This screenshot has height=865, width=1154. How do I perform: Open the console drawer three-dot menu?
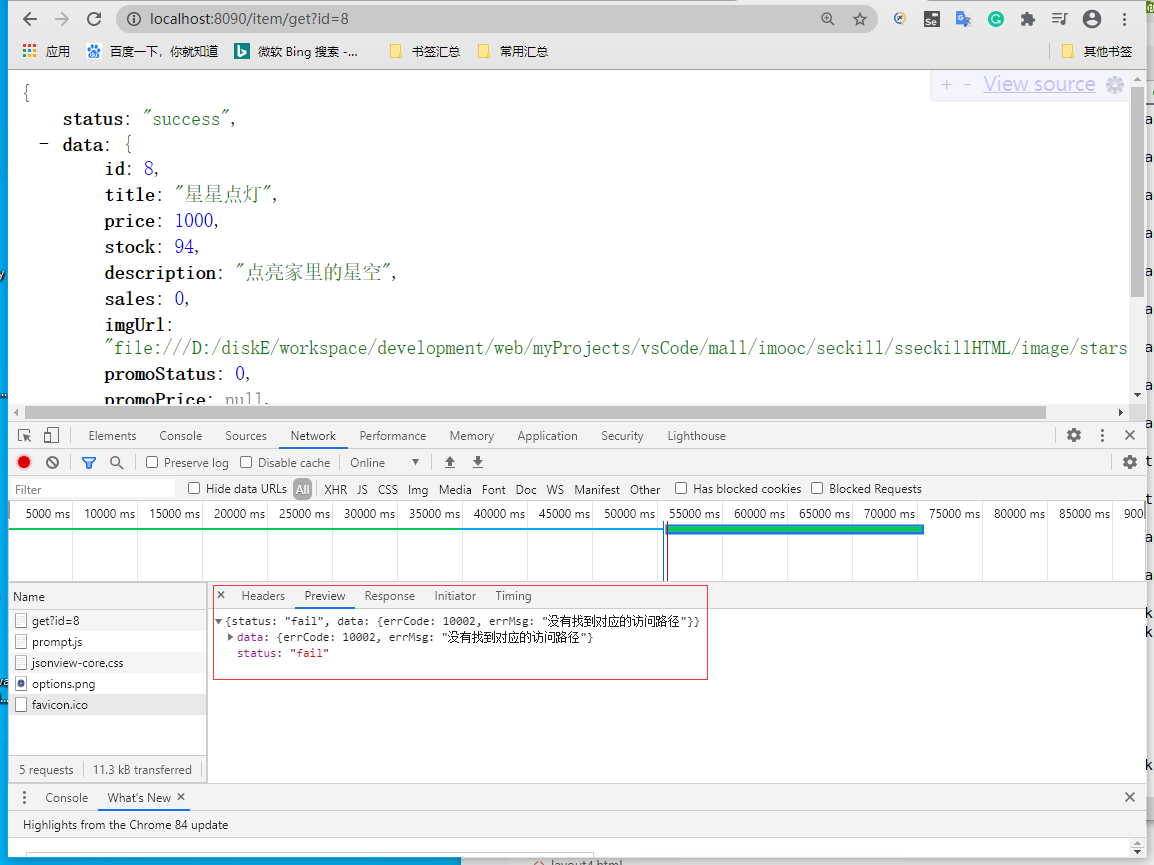tap(24, 797)
